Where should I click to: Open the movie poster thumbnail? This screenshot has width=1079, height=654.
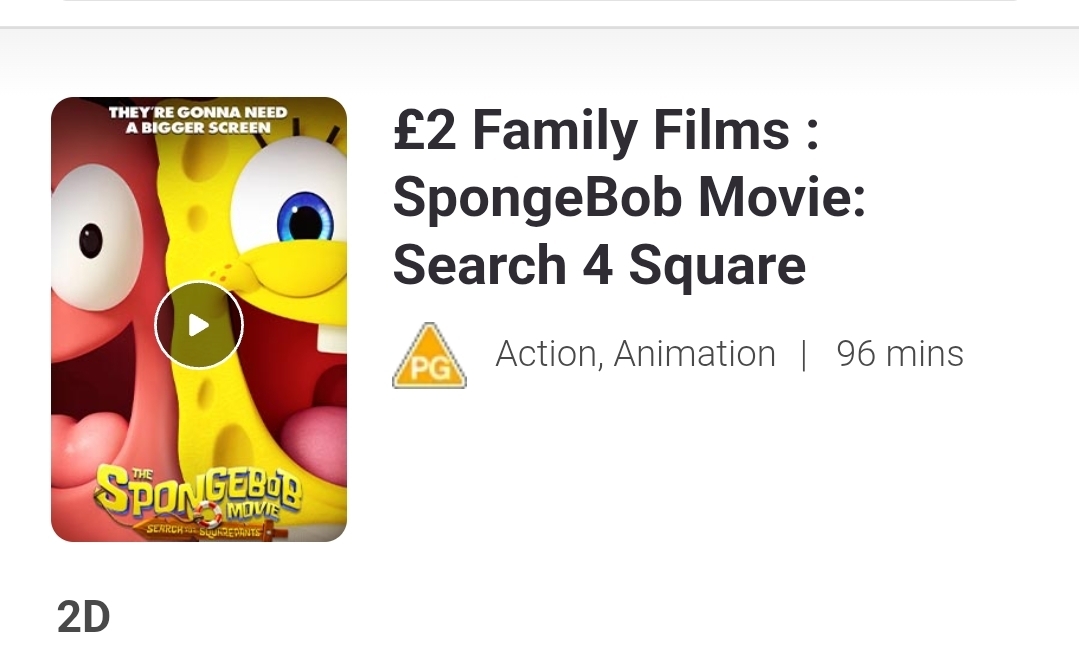tap(199, 318)
